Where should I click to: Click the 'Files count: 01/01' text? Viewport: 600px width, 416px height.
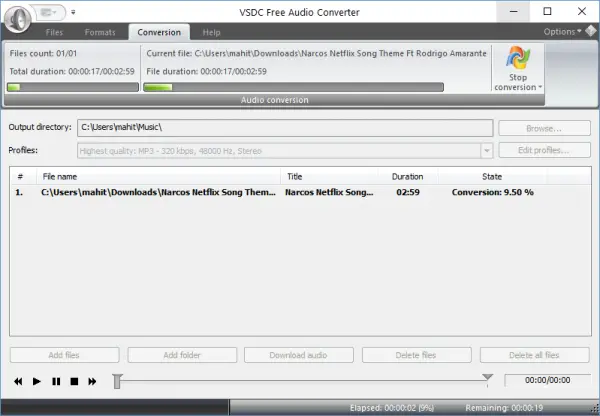point(43,53)
